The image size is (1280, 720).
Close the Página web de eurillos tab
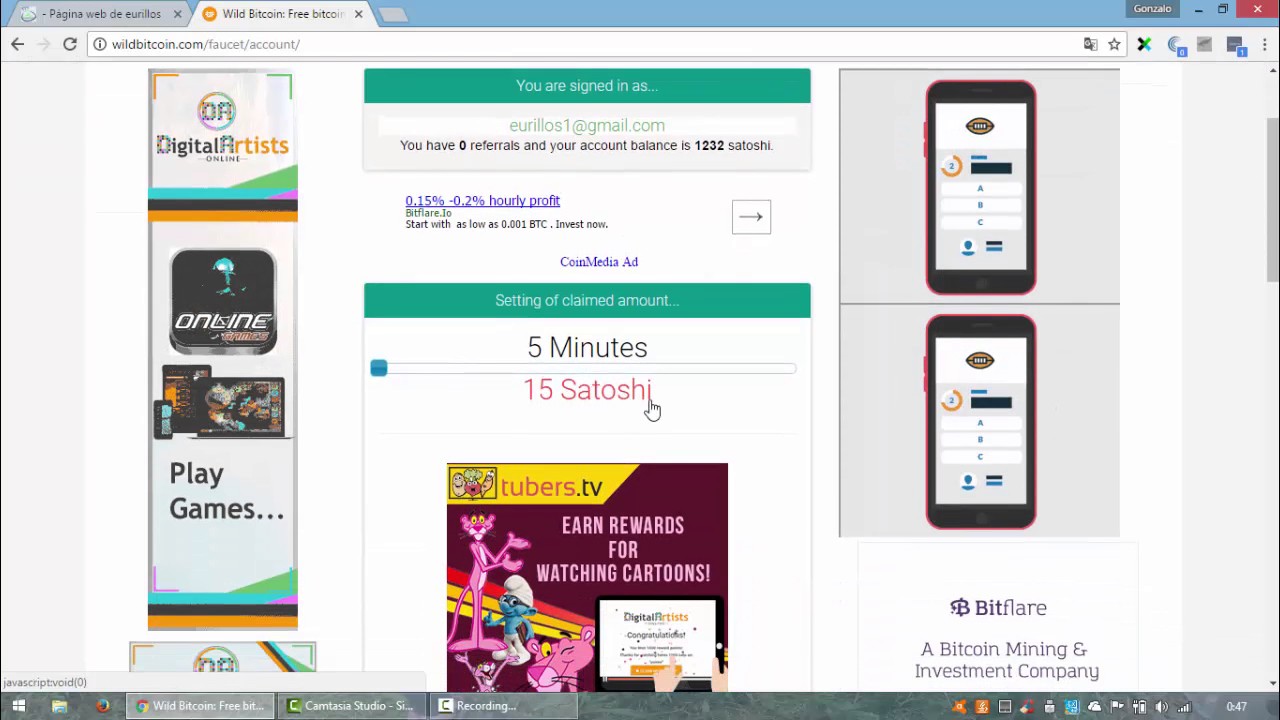(x=178, y=14)
